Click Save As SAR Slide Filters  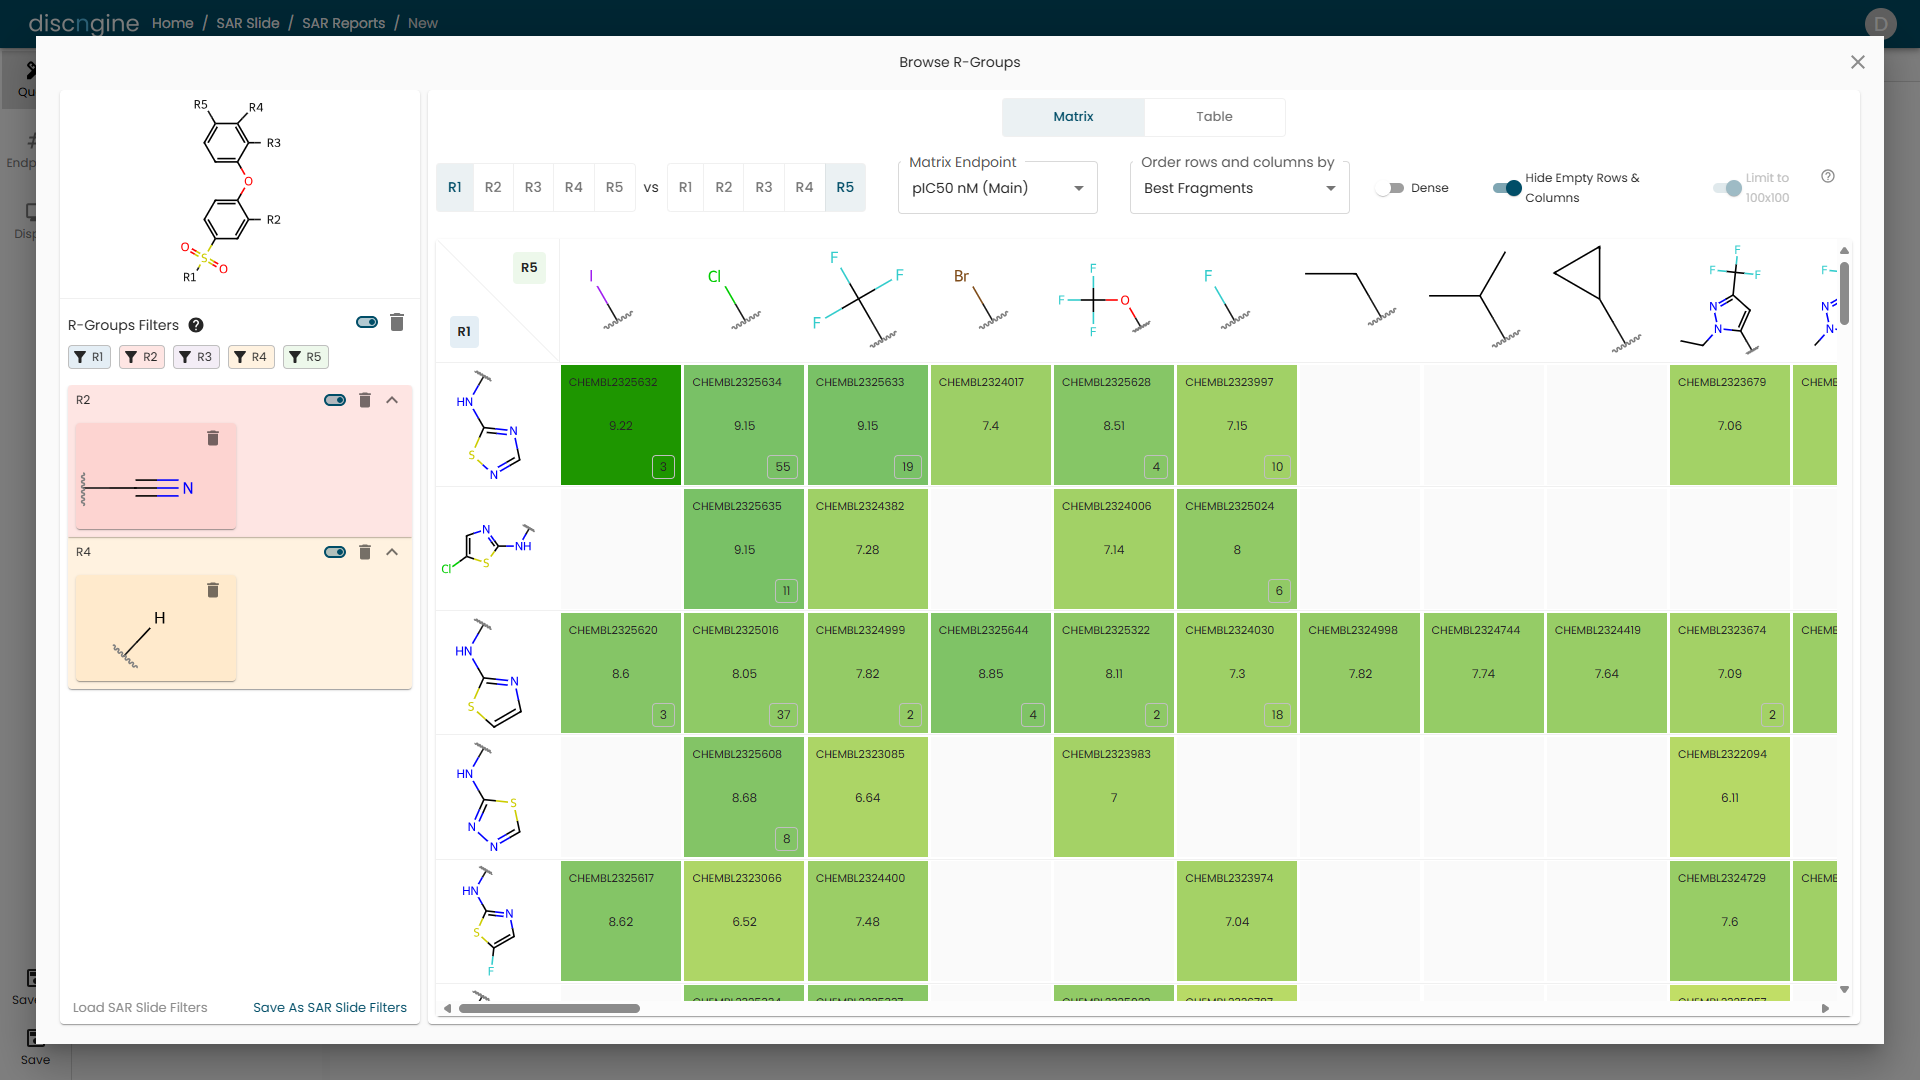330,1007
